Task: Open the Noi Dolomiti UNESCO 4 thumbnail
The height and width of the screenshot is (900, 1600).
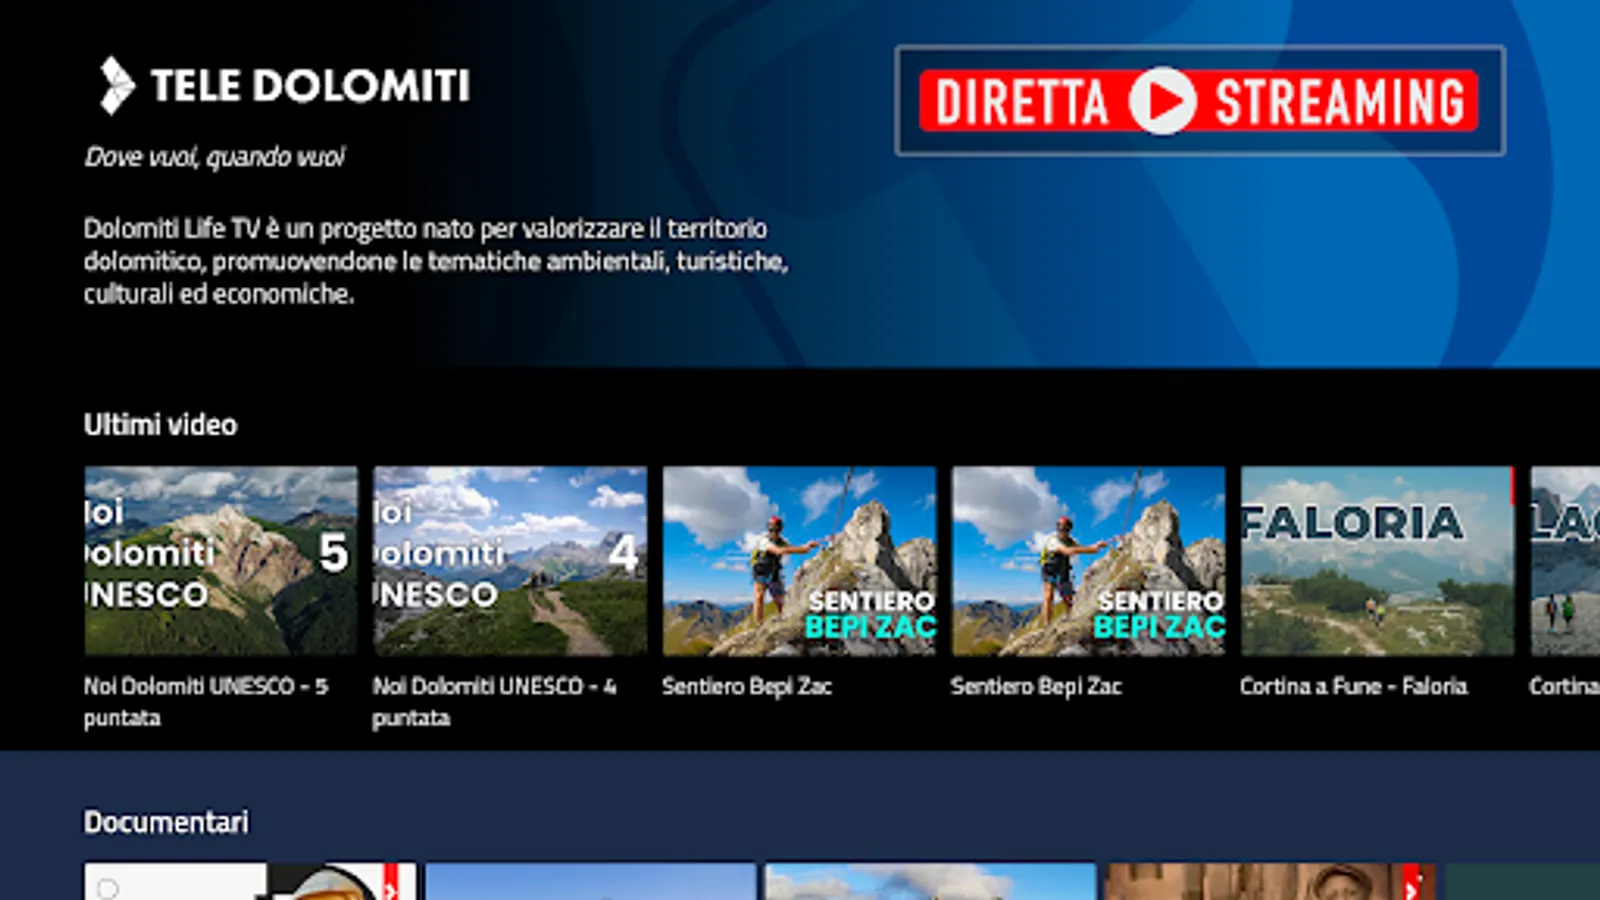Action: [510, 561]
